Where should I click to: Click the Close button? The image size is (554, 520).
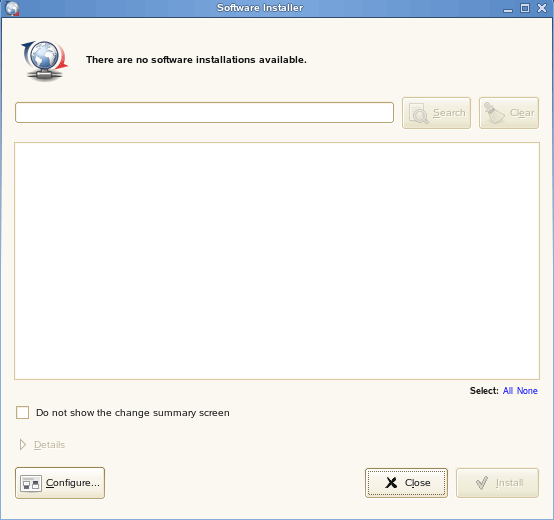pyautogui.click(x=406, y=483)
